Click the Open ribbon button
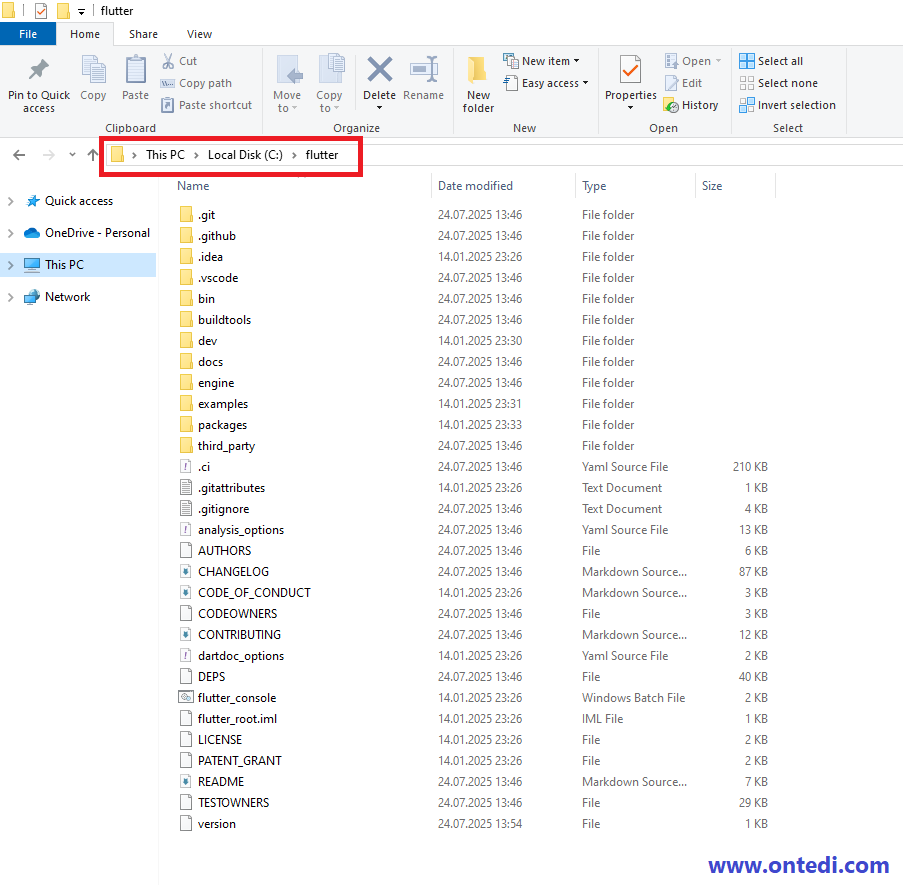The image size is (903, 885). click(x=693, y=61)
